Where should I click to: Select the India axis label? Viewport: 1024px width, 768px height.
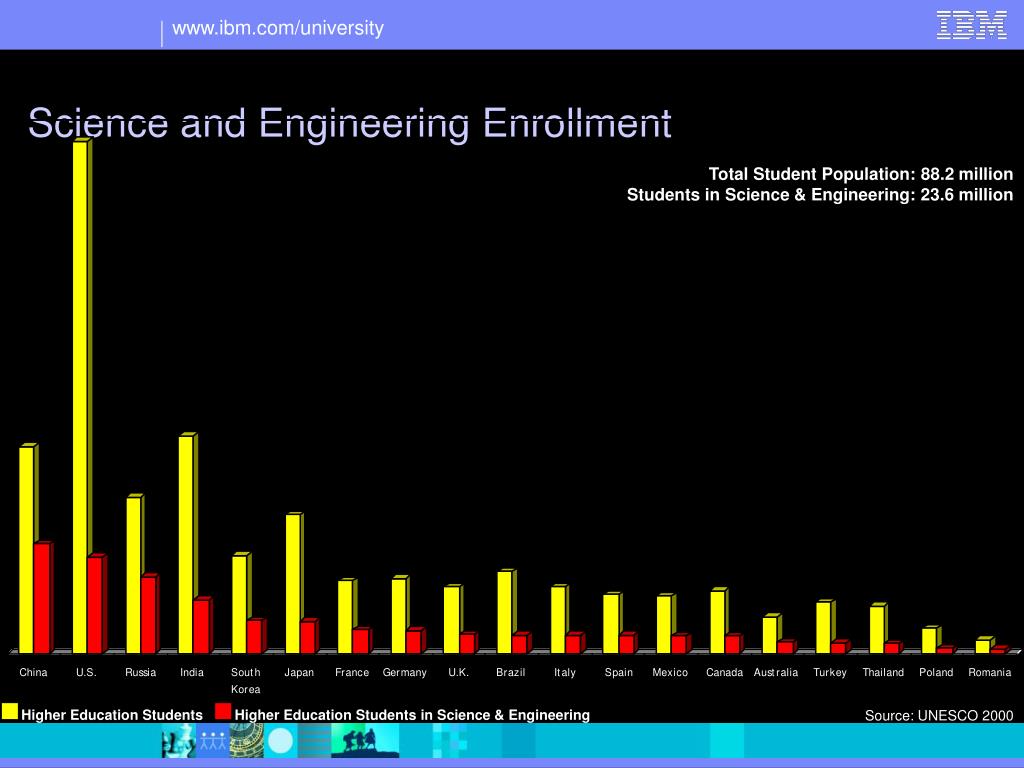pos(192,672)
